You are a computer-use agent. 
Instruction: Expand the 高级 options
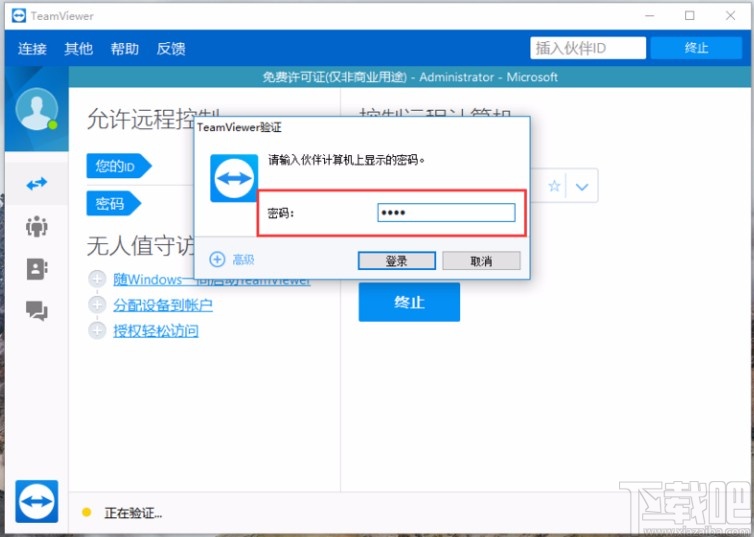232,260
